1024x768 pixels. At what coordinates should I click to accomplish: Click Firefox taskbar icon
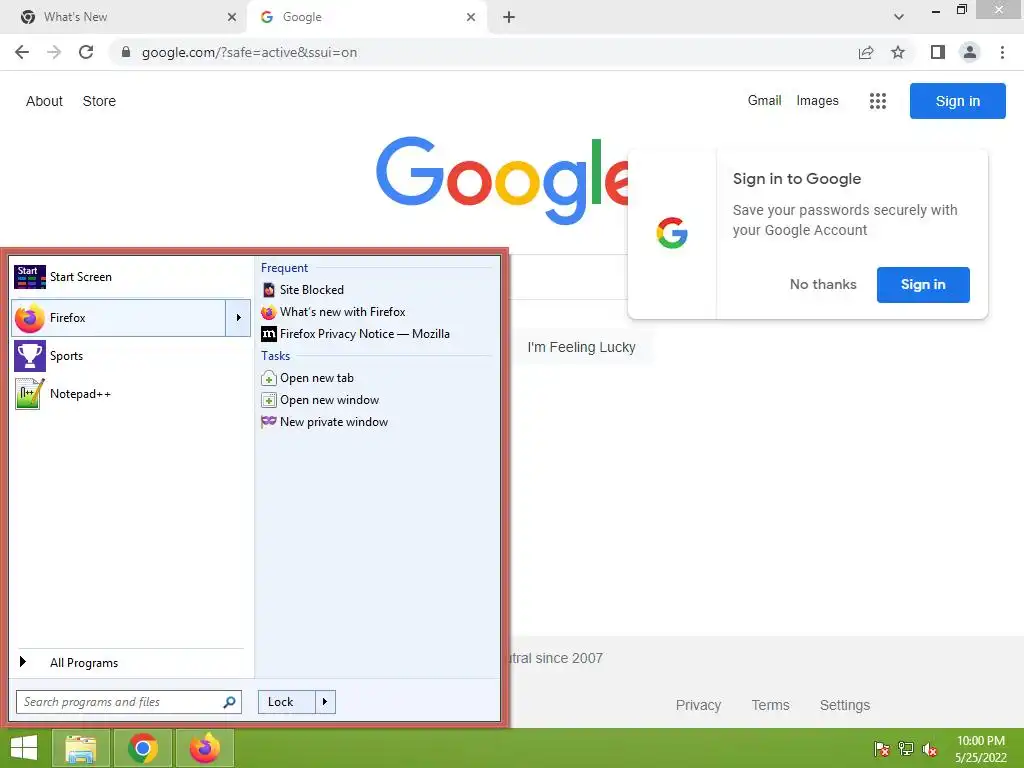click(x=205, y=748)
